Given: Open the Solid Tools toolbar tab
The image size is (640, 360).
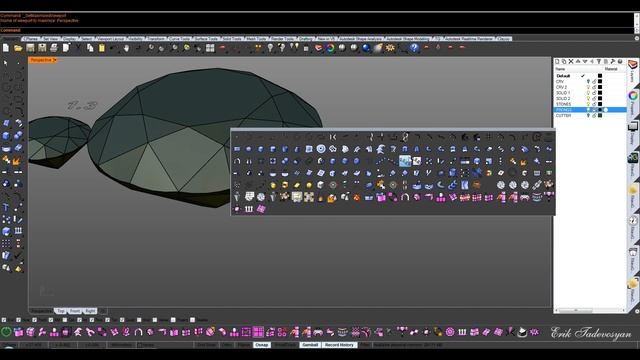Looking at the screenshot, I should click(232, 38).
